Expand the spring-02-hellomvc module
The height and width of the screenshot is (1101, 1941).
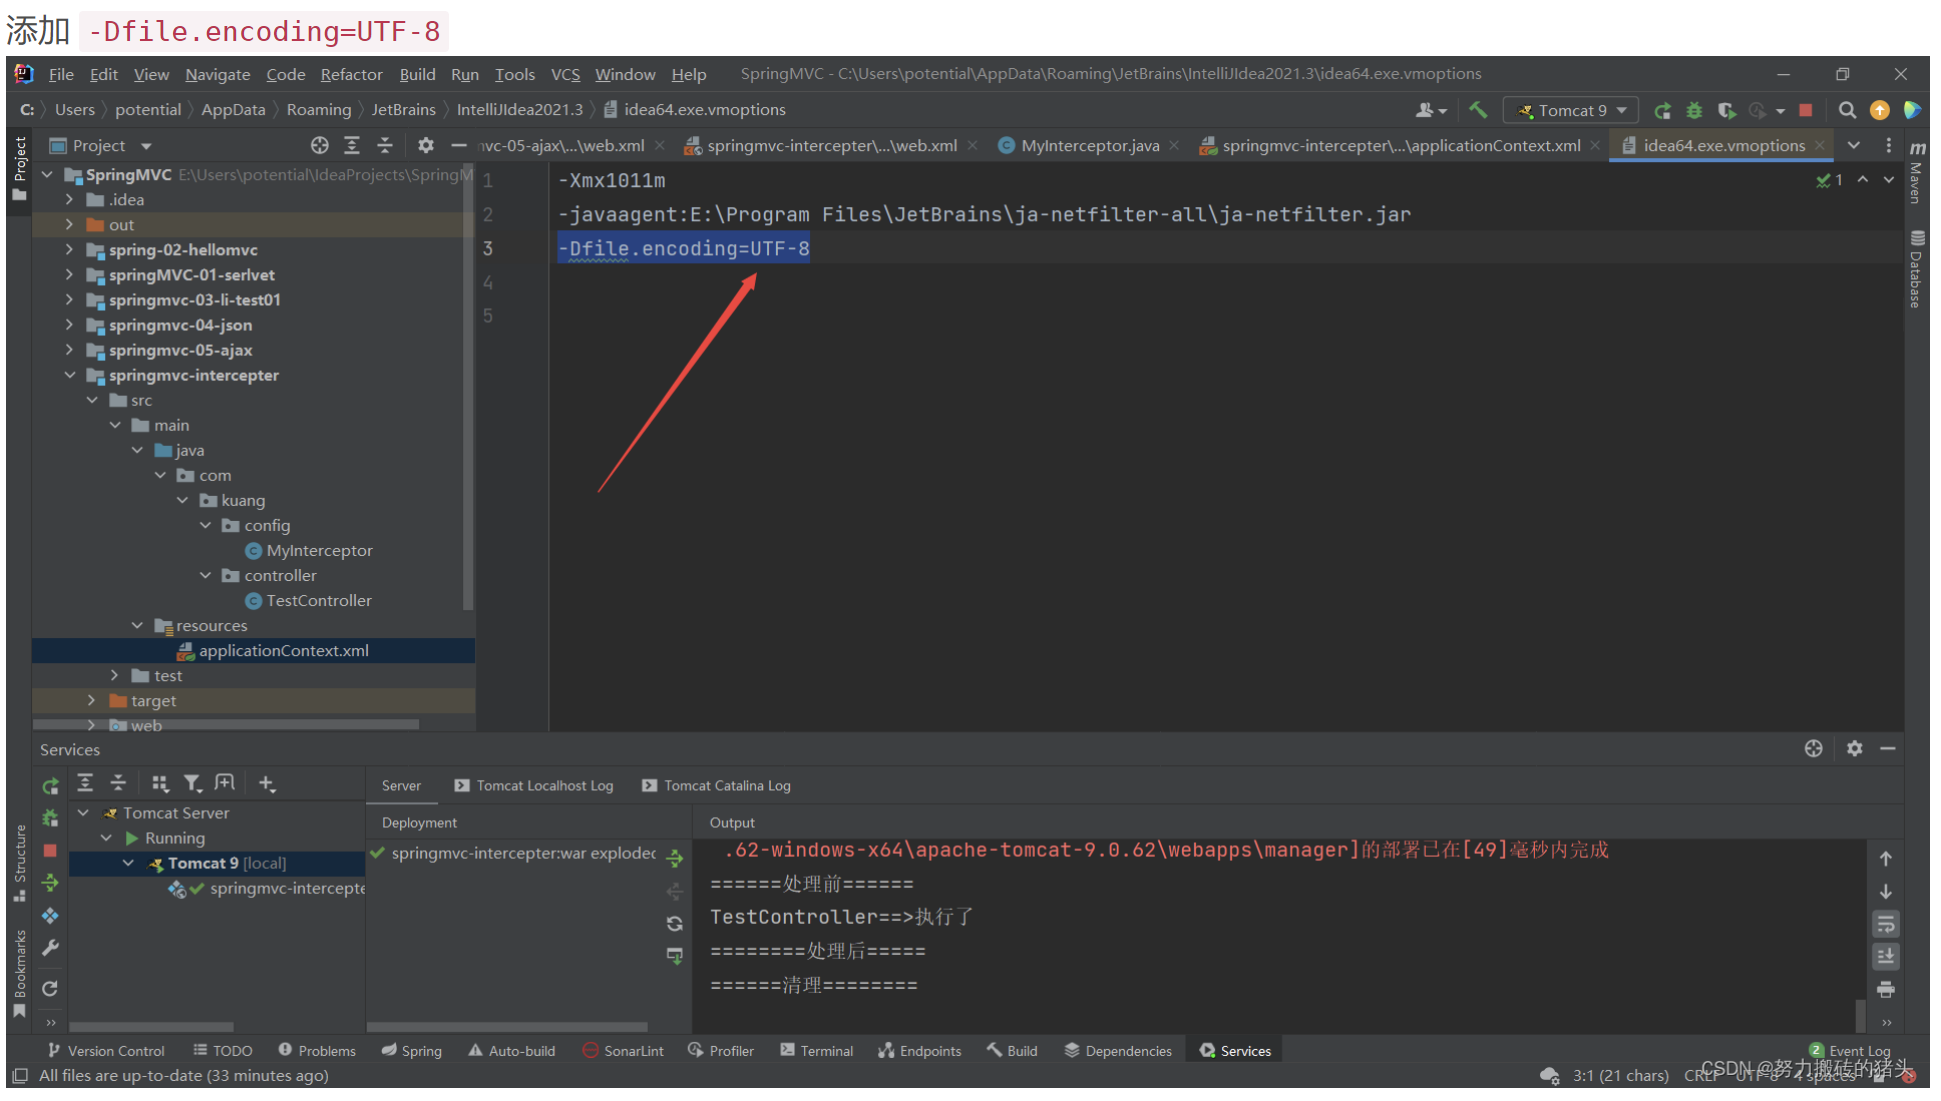69,250
